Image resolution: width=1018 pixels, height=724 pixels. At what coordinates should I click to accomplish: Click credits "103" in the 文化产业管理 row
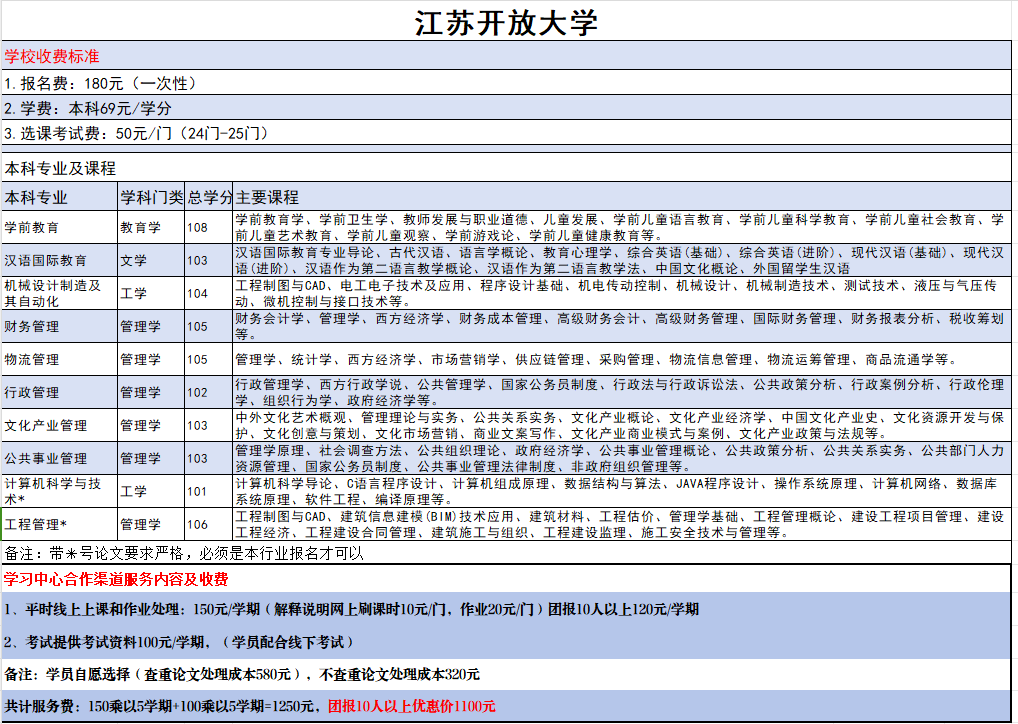coord(208,425)
